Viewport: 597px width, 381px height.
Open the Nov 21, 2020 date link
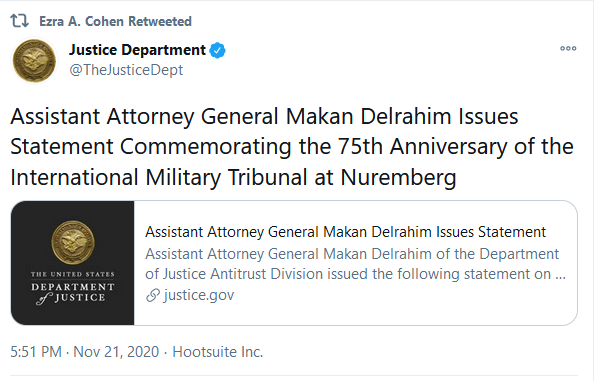116,352
